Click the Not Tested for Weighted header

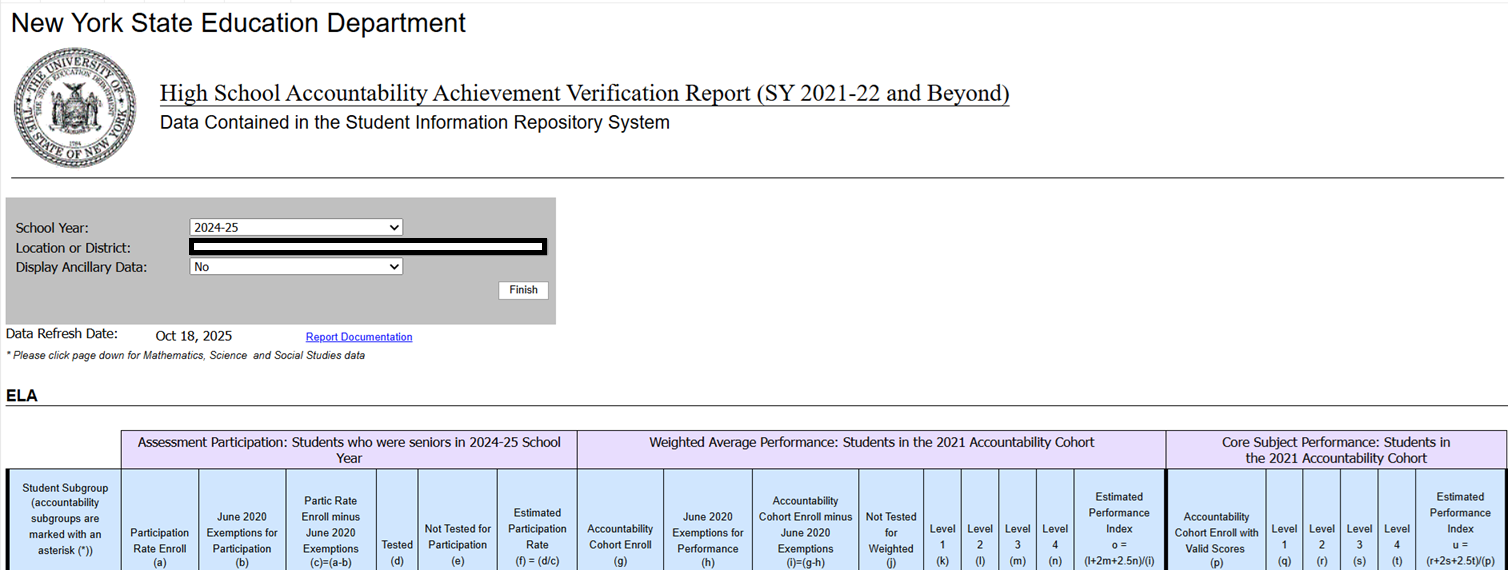[891, 520]
